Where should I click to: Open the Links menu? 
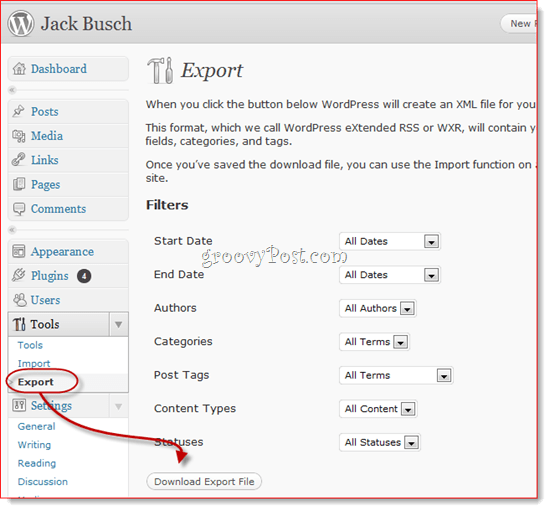pyautogui.click(x=68, y=160)
